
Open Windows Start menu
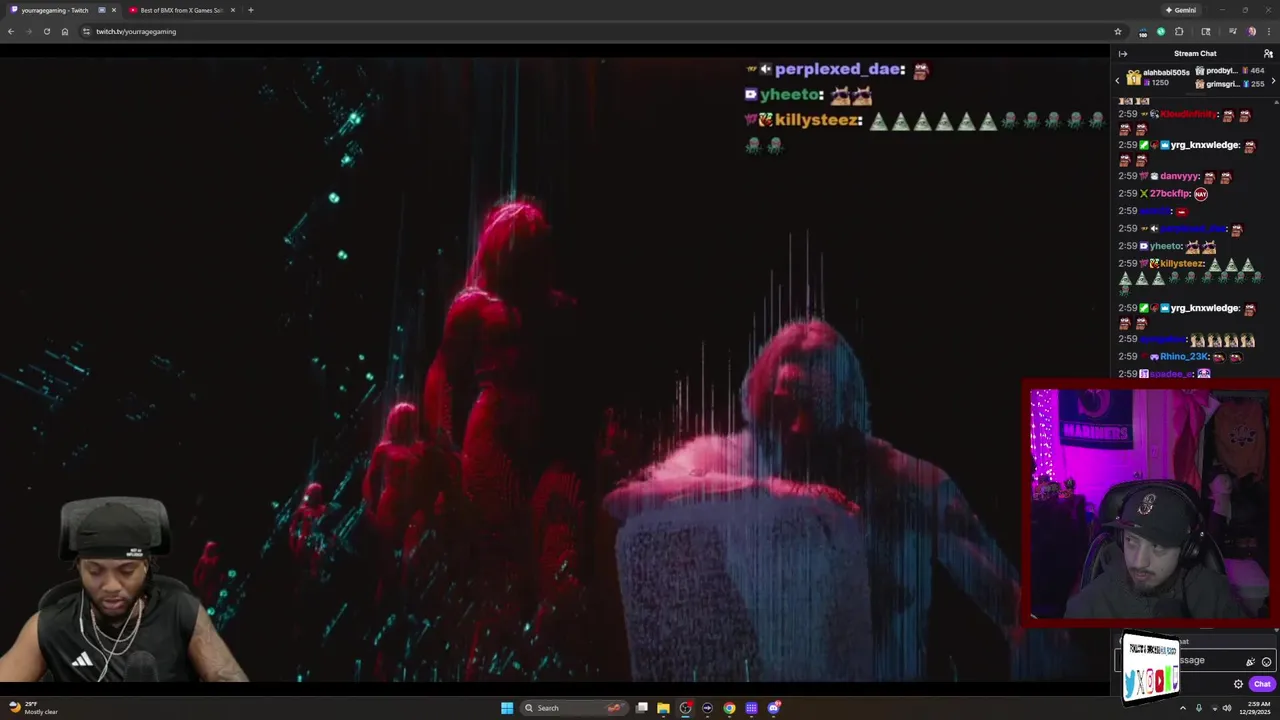[x=507, y=708]
